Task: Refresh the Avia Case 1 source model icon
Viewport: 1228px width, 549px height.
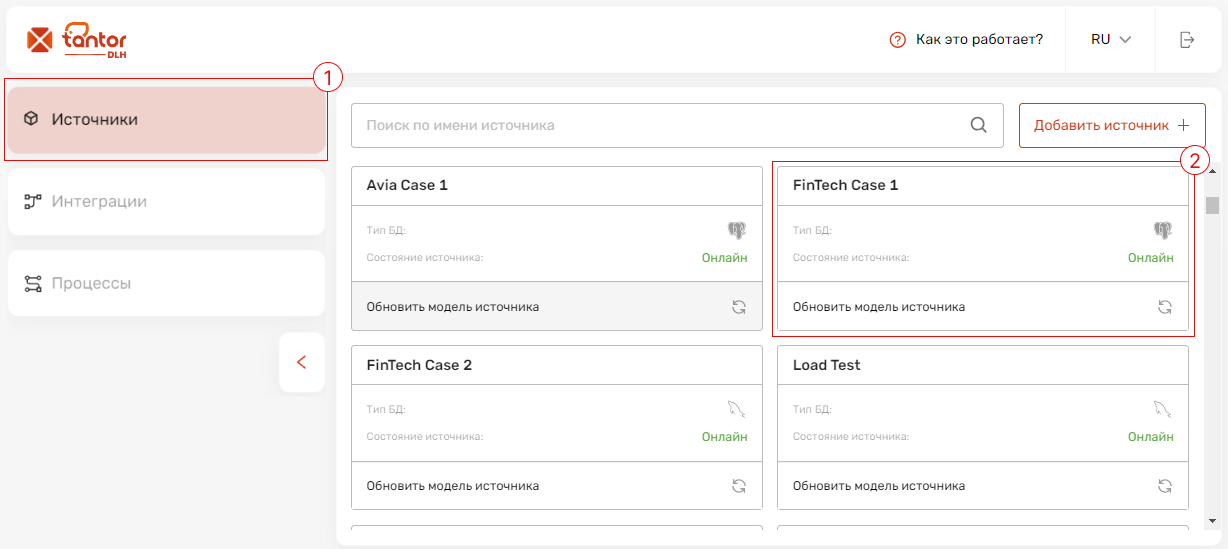Action: coord(739,307)
